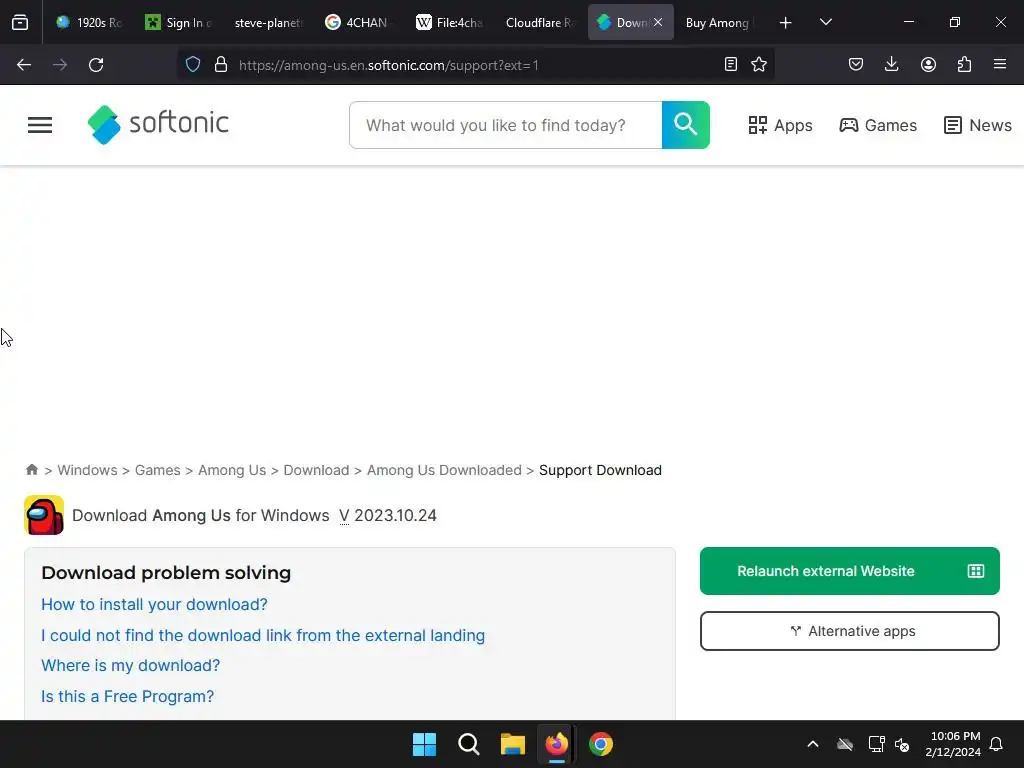Open Games section in header
1024x768 pixels.
[878, 125]
